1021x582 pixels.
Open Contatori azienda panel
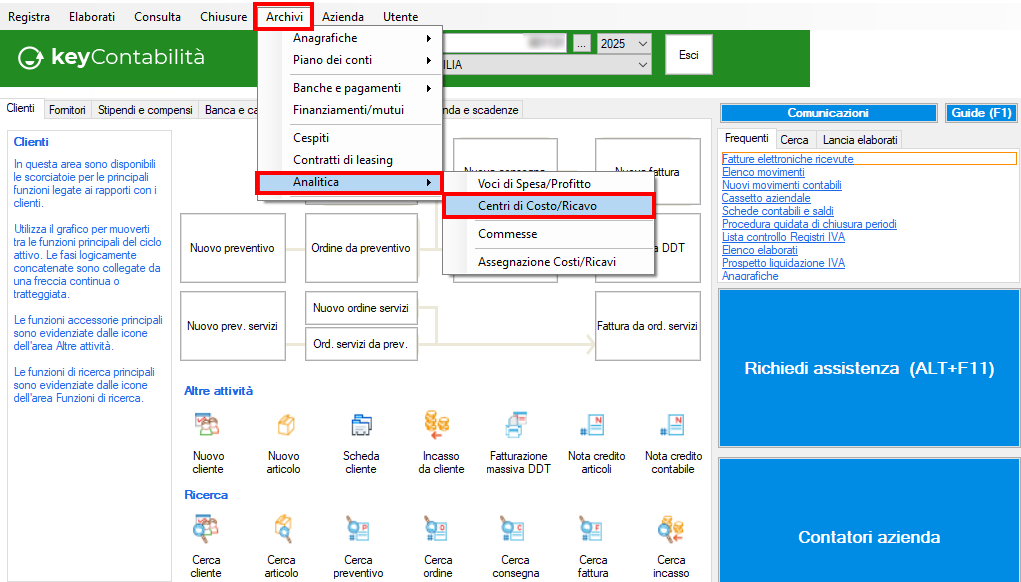pyautogui.click(x=869, y=521)
